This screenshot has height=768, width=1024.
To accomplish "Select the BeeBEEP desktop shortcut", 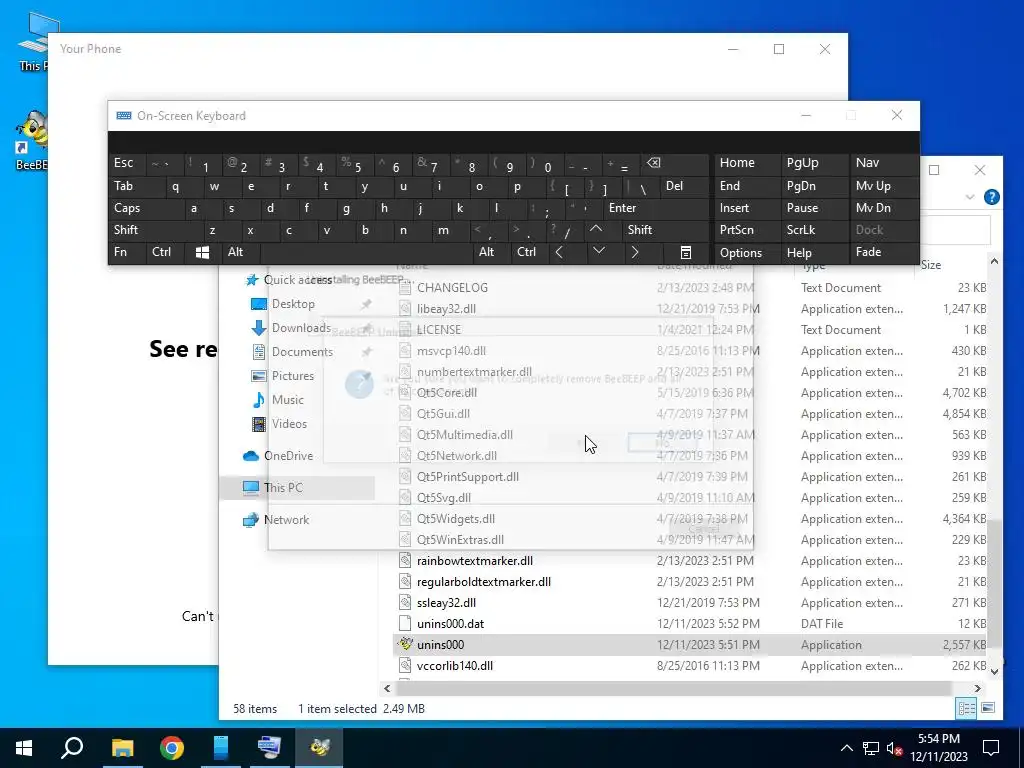I will [31, 140].
